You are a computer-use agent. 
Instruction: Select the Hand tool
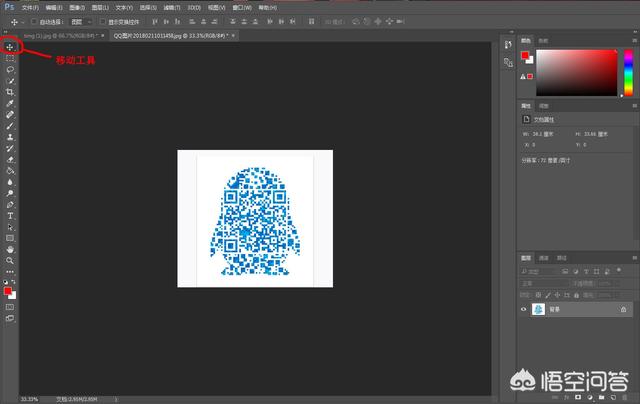click(x=10, y=249)
